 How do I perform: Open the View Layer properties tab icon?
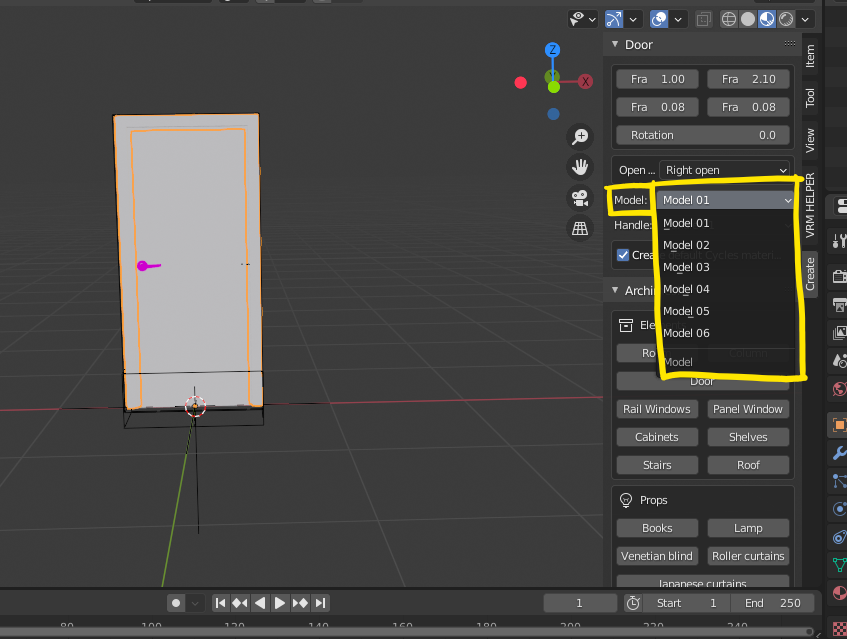pos(839,333)
